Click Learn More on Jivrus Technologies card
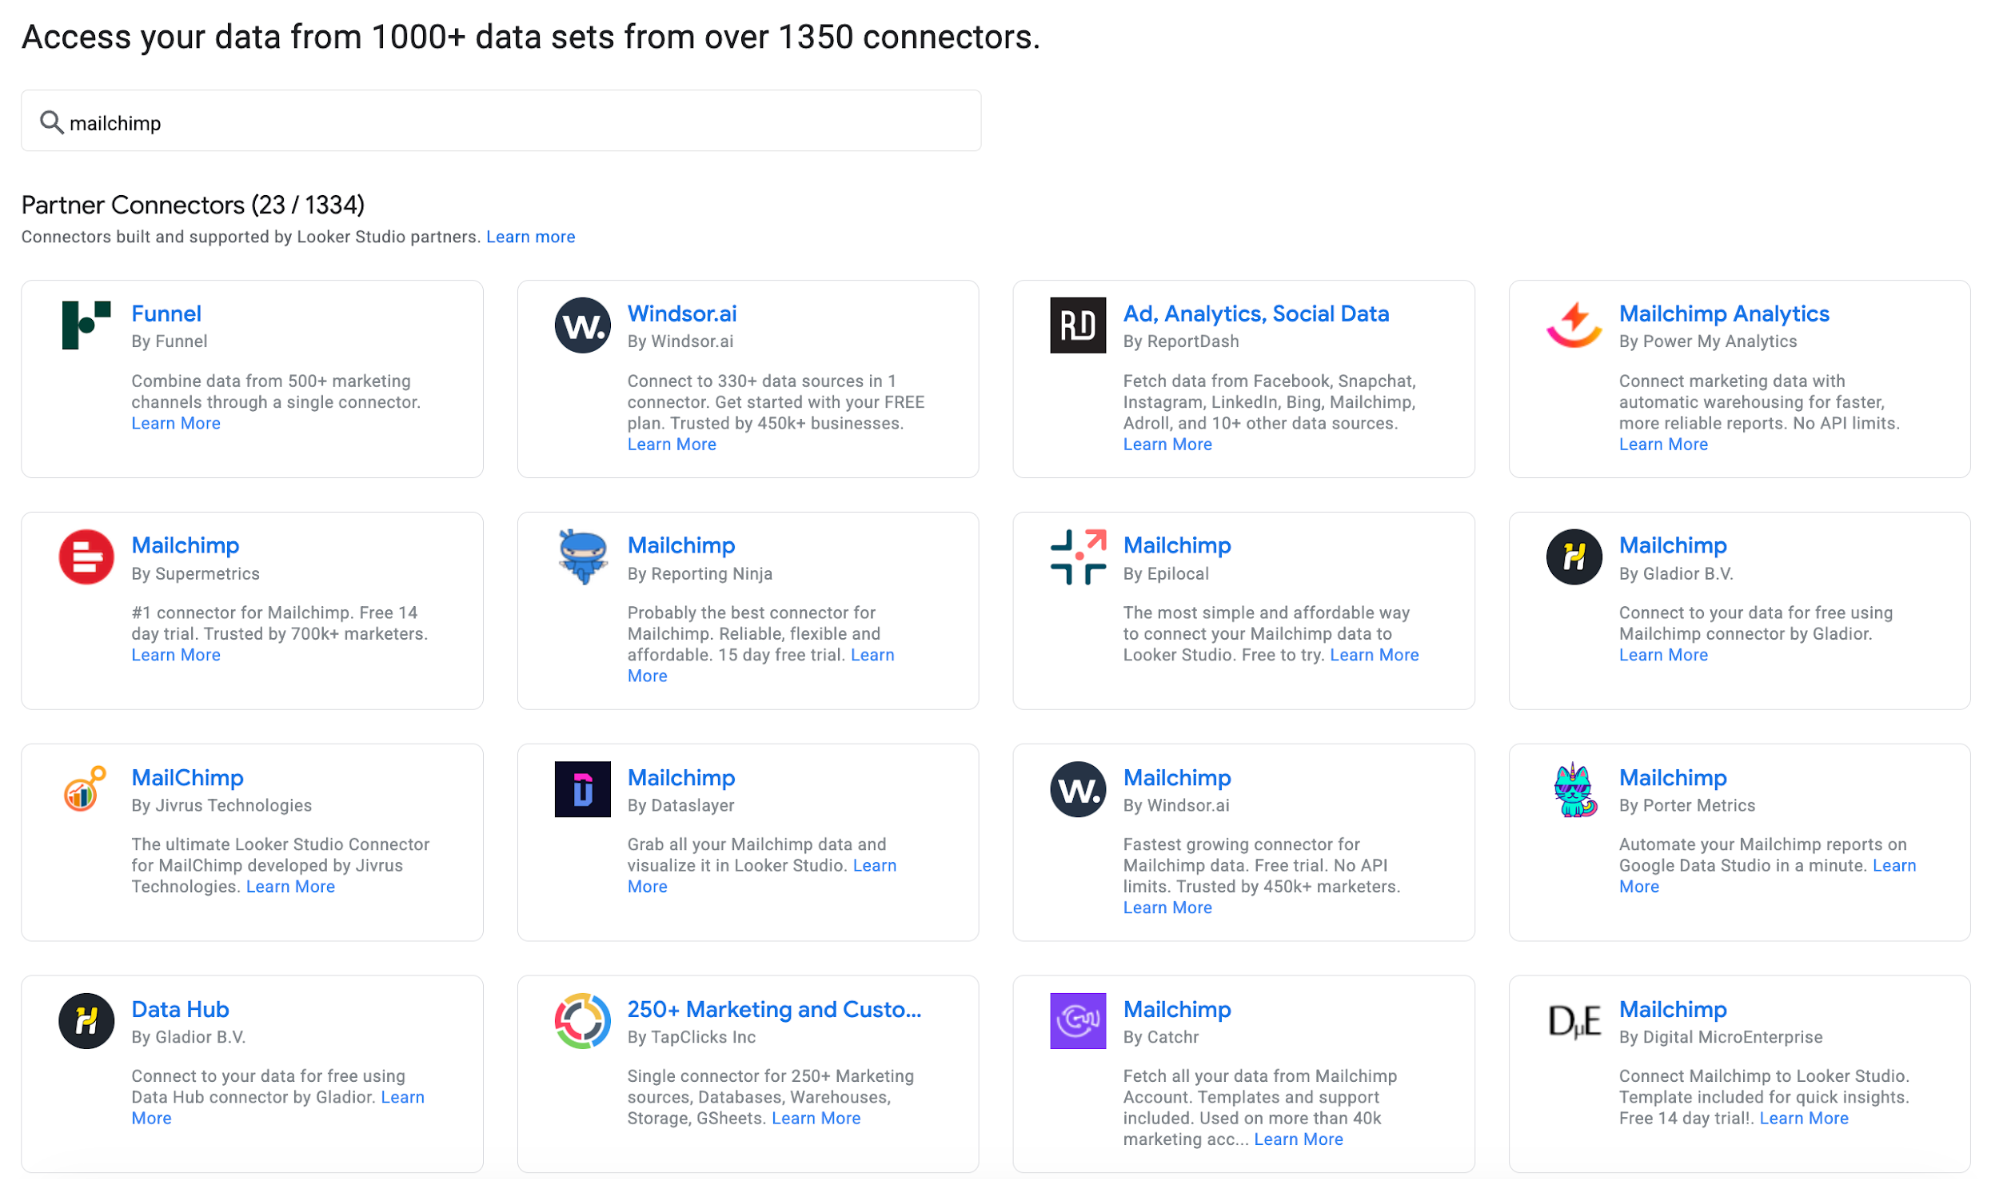This screenshot has height=1180, width=1999. point(290,887)
